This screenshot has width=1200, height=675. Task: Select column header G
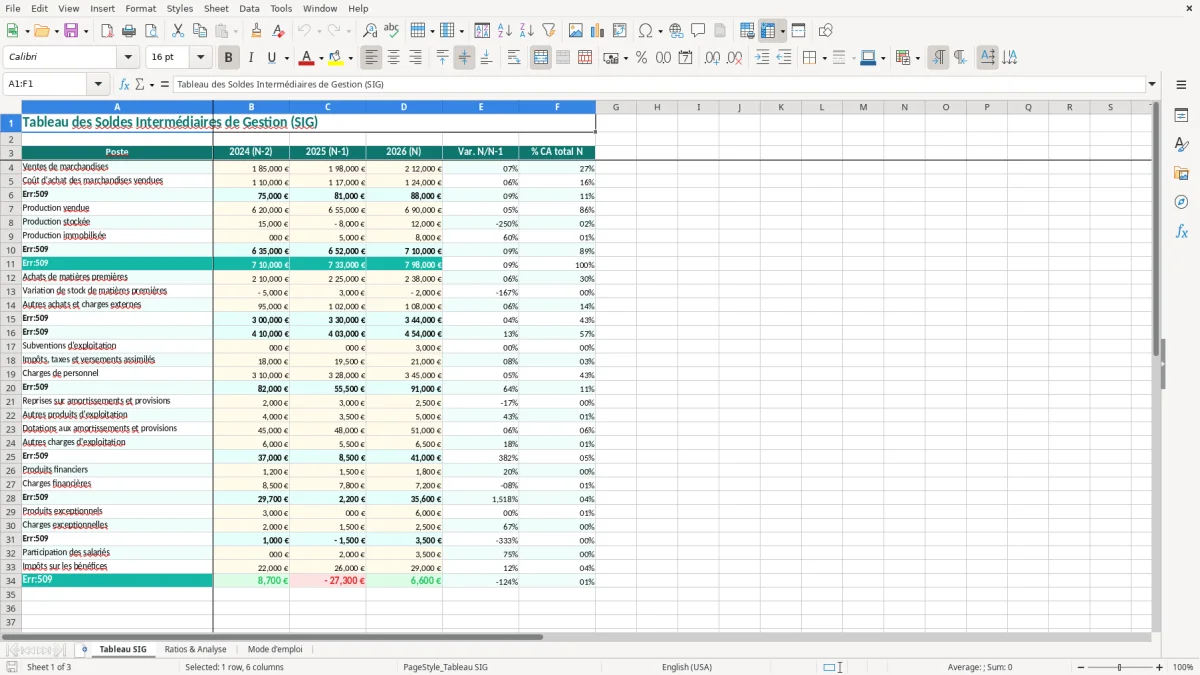[x=616, y=107]
